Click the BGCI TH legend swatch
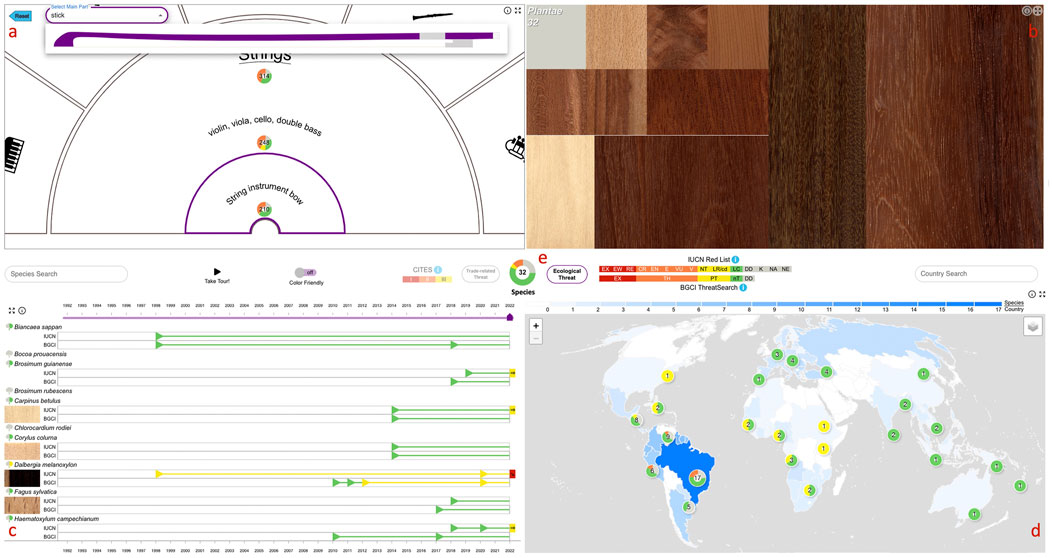1052x558 pixels. 667,278
